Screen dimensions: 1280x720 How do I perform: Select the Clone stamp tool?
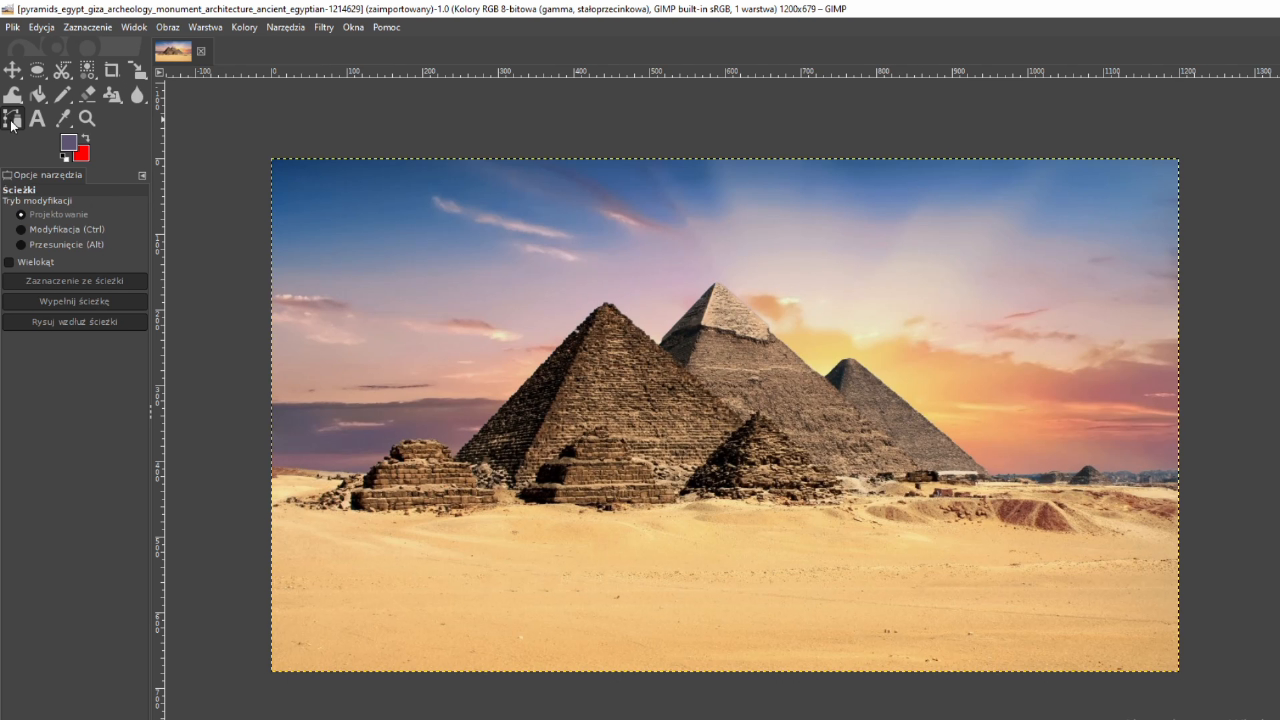click(112, 95)
